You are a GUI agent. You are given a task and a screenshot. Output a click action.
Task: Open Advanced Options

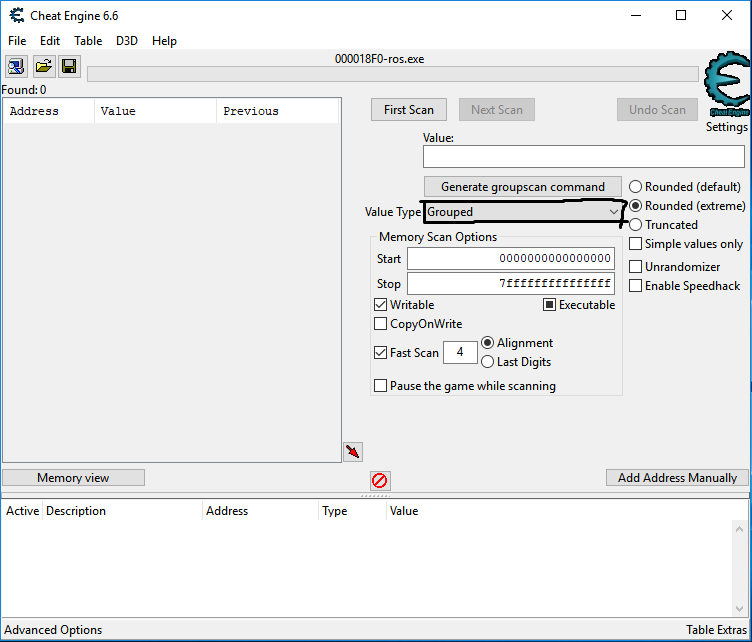[x=53, y=630]
